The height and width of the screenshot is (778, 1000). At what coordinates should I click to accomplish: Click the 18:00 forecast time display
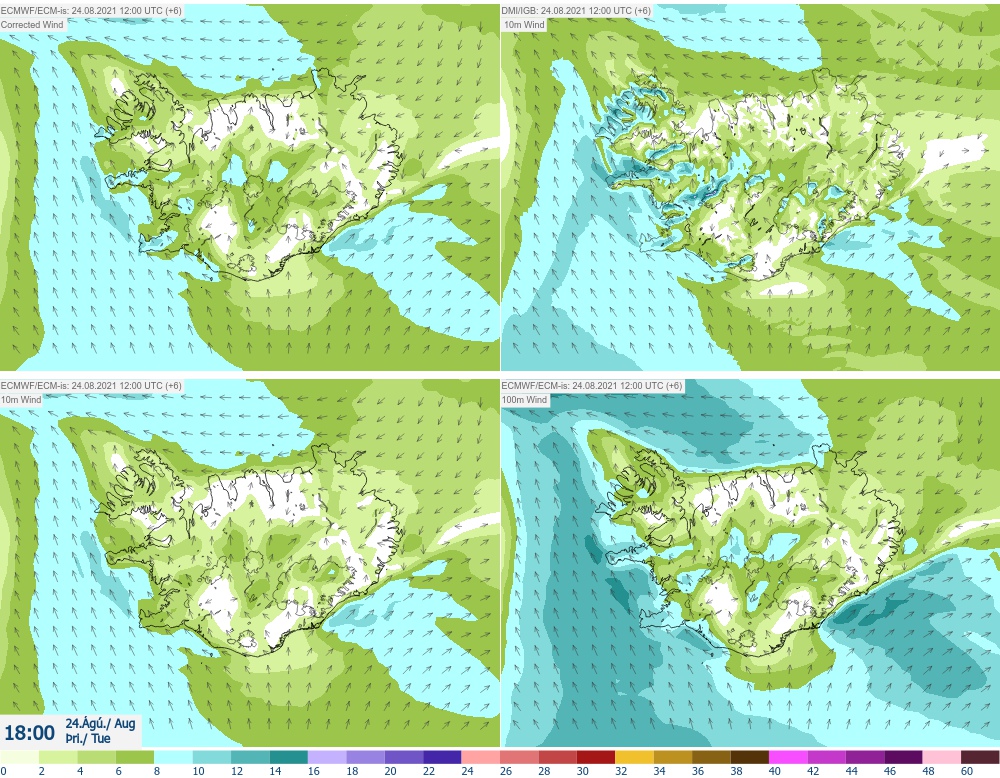coord(29,732)
